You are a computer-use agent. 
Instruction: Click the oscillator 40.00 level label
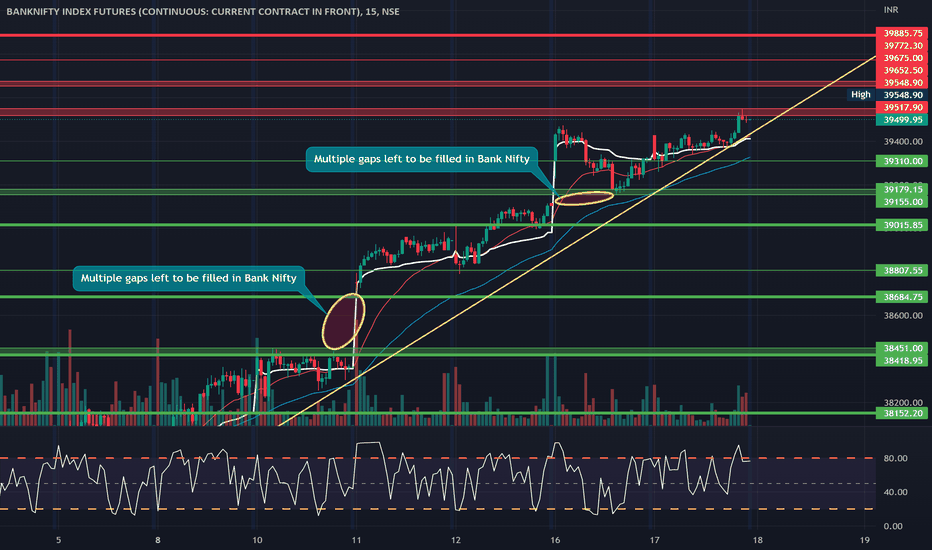(895, 492)
